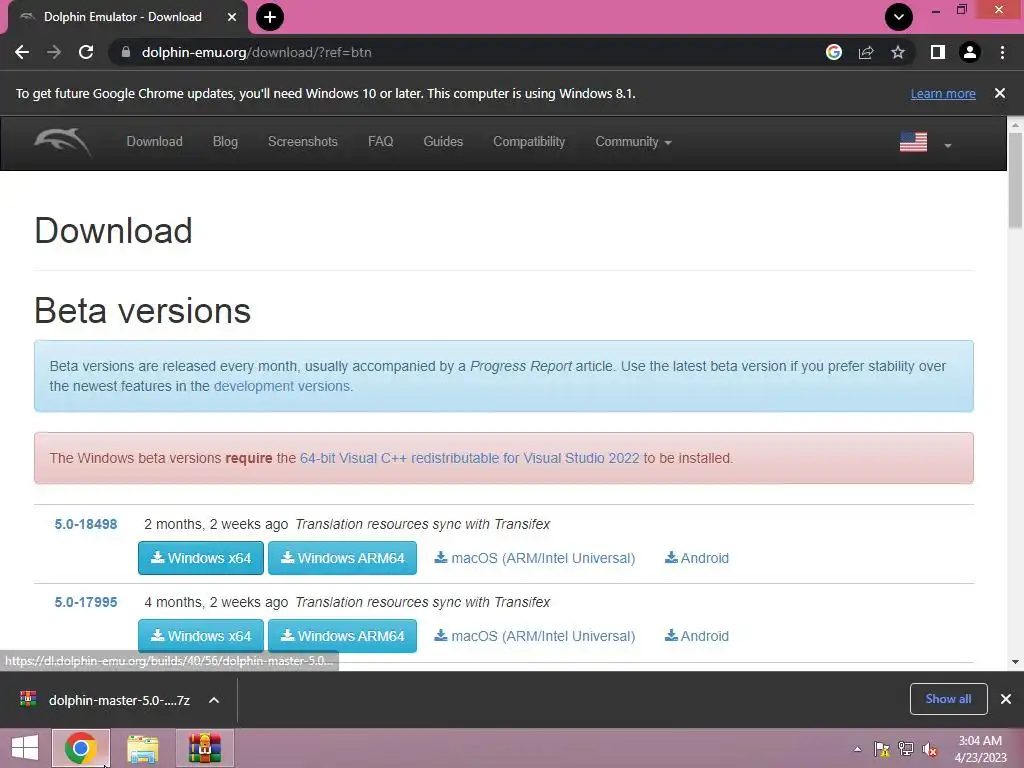Open build 5.0-17995 details link

coord(86,601)
